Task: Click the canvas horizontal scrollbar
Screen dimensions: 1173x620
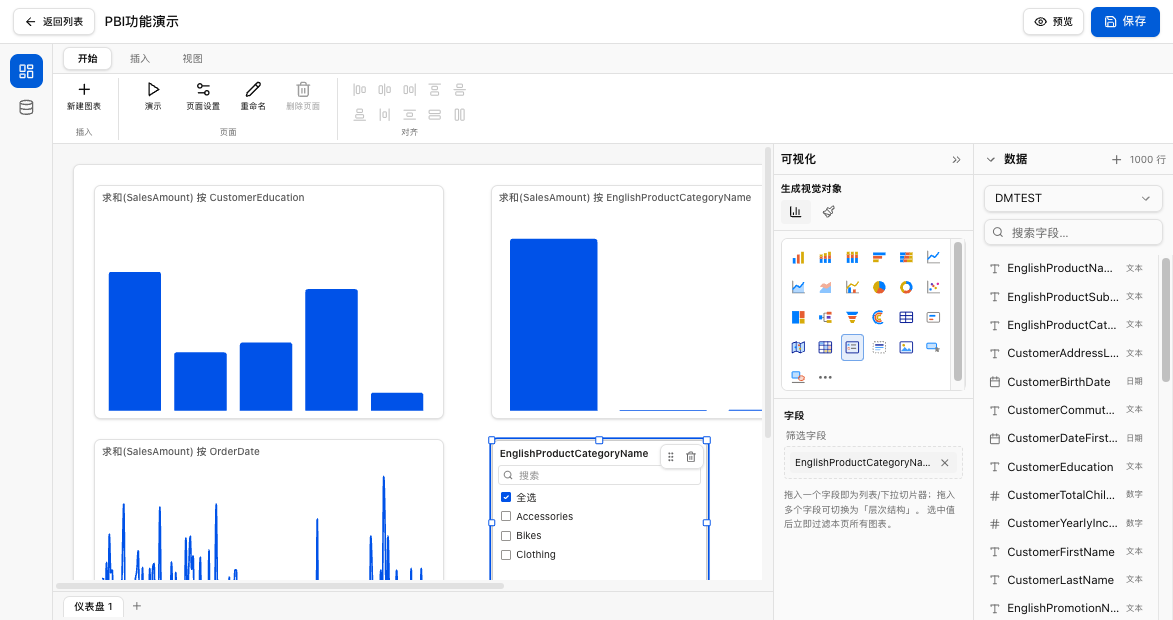Action: pyautogui.click(x=281, y=586)
